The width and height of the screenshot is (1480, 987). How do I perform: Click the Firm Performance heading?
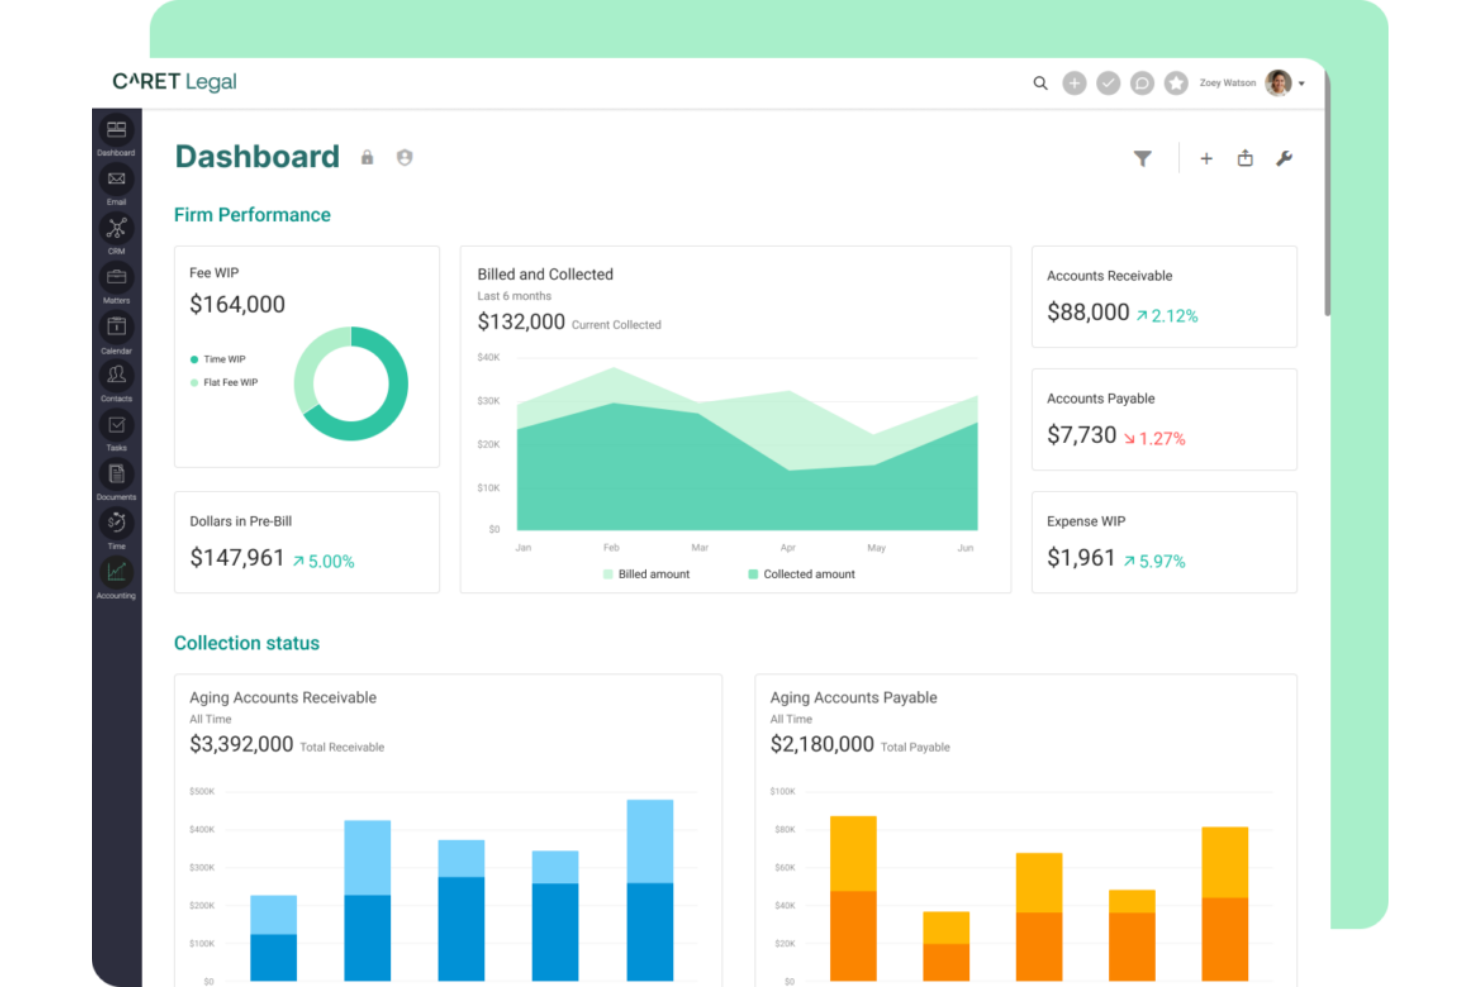[252, 214]
